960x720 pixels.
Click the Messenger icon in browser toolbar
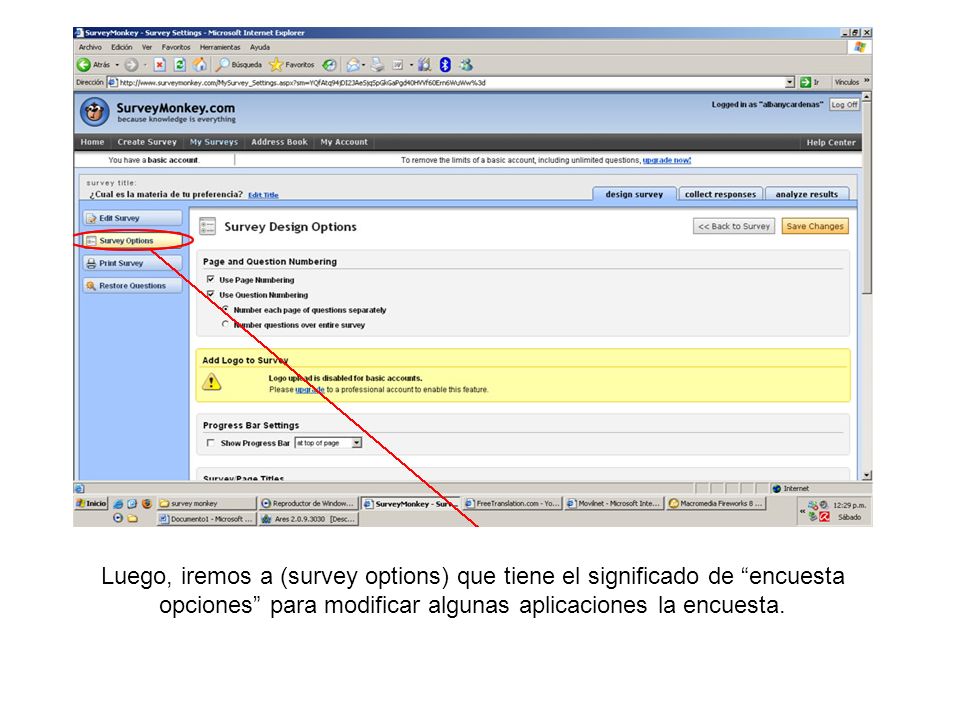(x=467, y=64)
